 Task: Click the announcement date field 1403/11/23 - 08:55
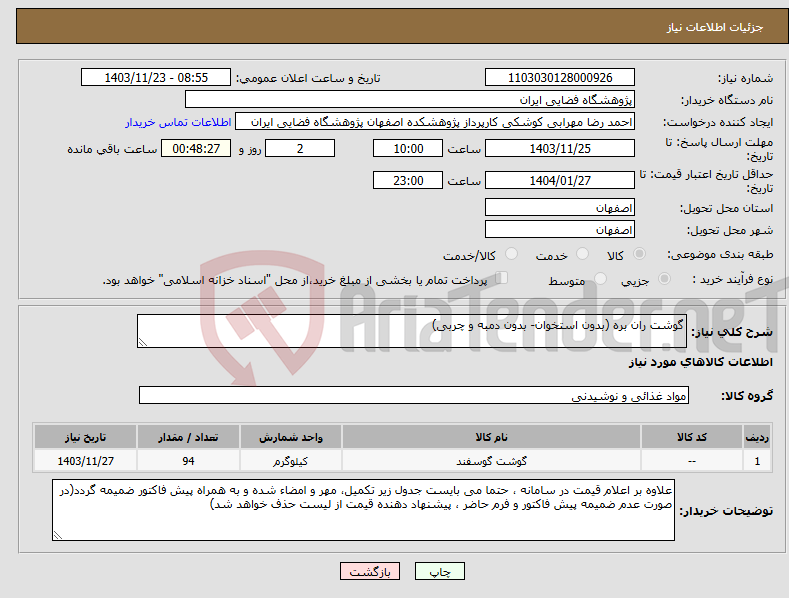156,78
